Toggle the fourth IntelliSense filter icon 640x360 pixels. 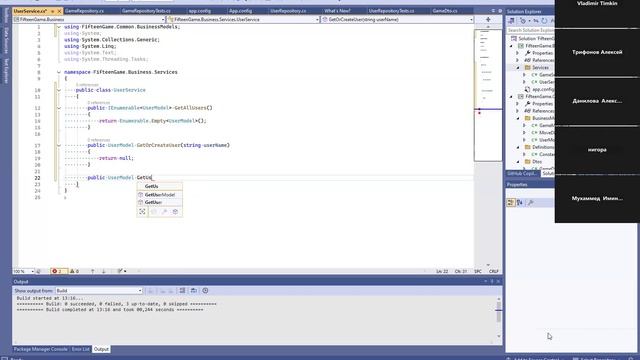click(176, 211)
